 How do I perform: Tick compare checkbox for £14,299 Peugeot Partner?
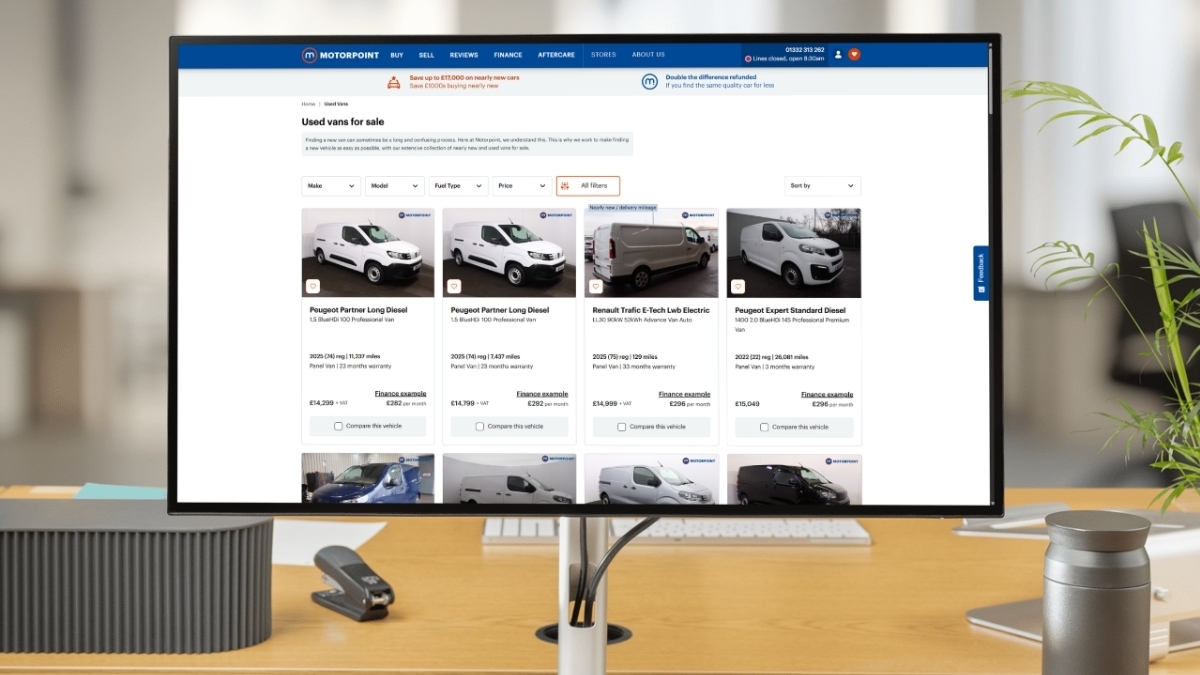(x=338, y=426)
